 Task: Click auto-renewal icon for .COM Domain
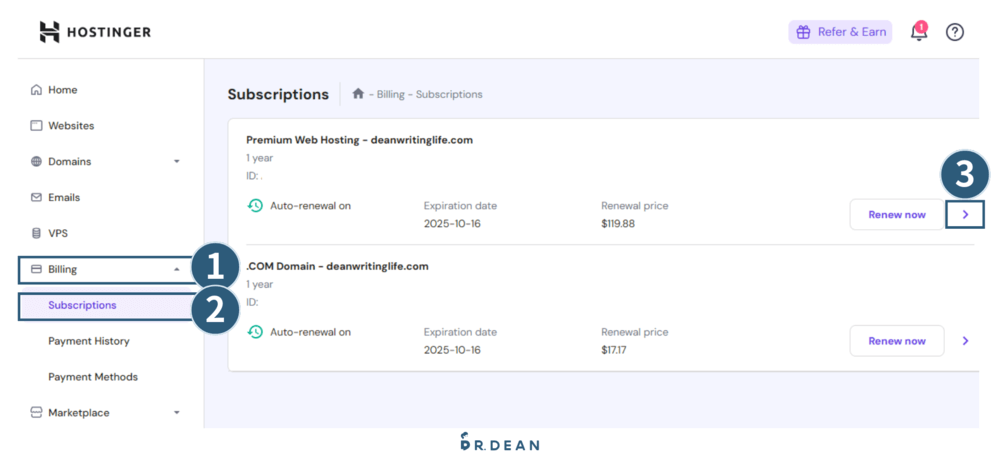(x=255, y=332)
